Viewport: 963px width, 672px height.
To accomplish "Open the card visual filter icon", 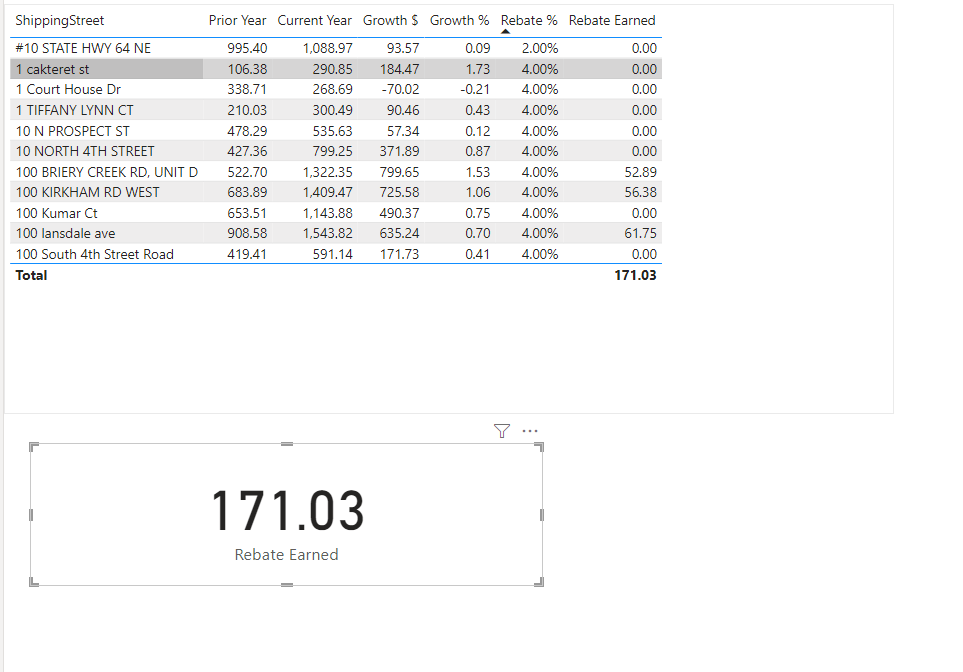I will tap(502, 431).
